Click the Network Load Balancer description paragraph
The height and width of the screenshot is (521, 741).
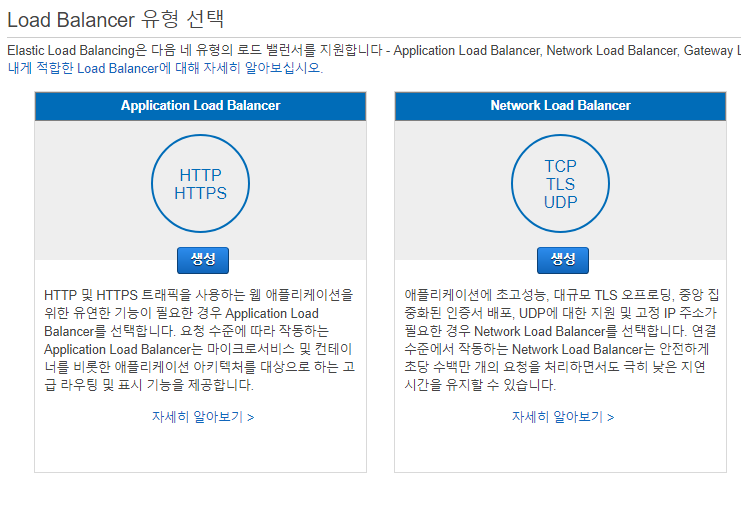click(x=561, y=339)
